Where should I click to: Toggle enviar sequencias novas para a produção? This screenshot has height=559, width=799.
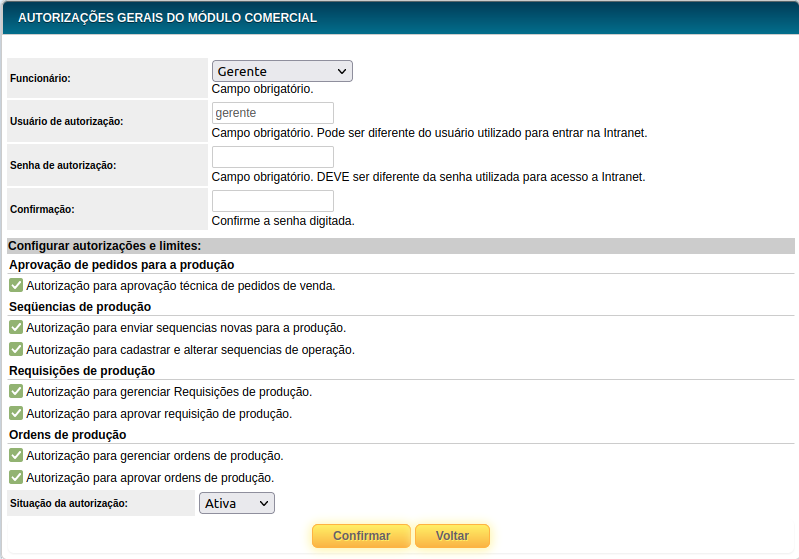[16, 327]
